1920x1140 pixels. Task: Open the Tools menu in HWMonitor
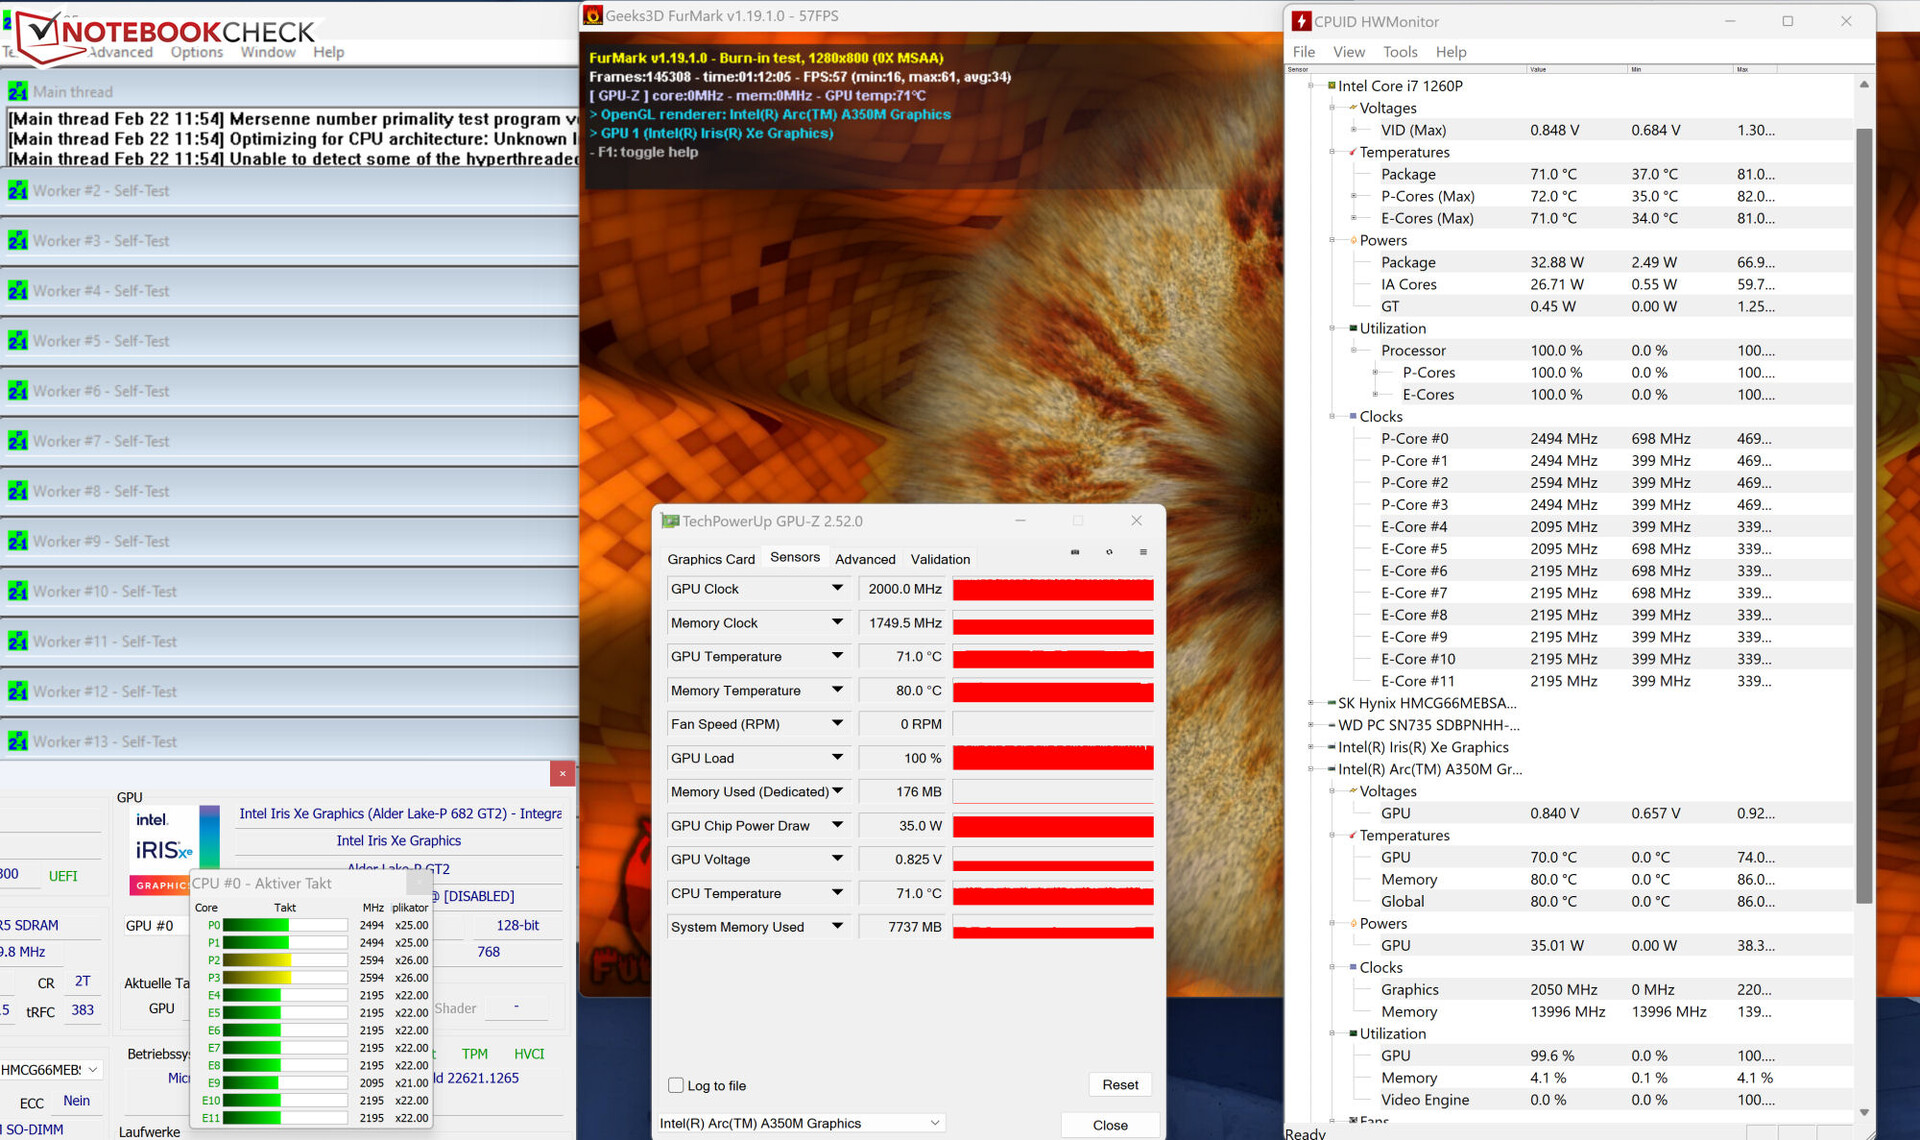[x=1399, y=52]
